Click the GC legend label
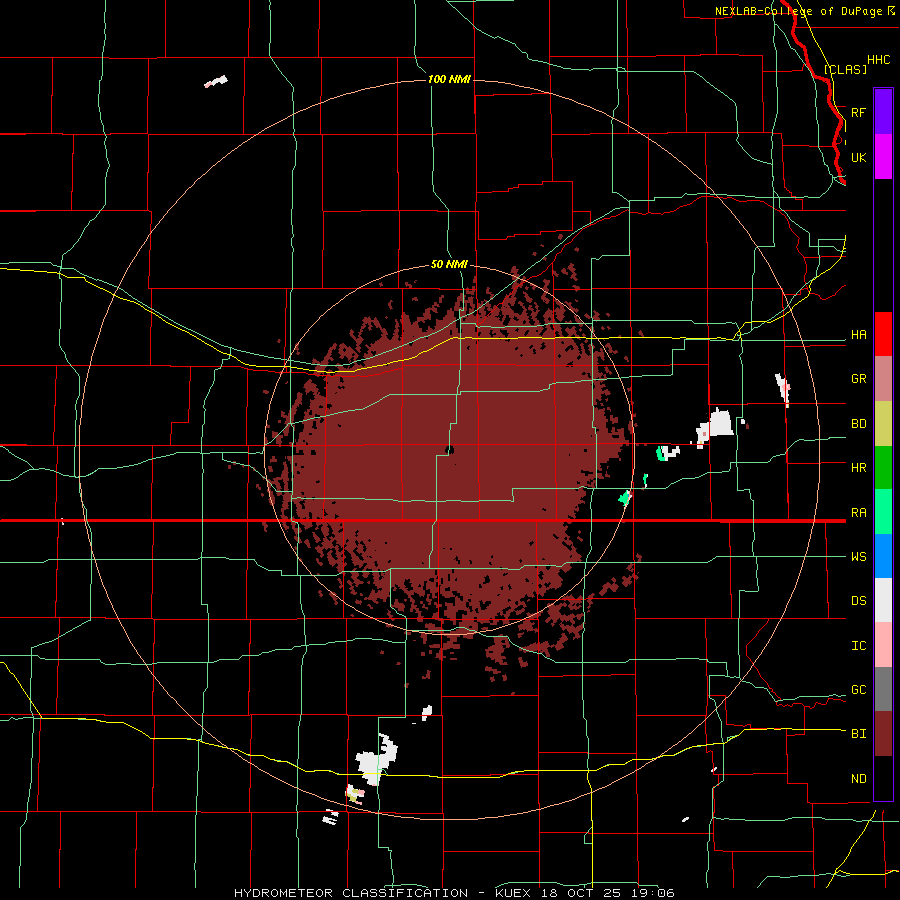 (858, 689)
